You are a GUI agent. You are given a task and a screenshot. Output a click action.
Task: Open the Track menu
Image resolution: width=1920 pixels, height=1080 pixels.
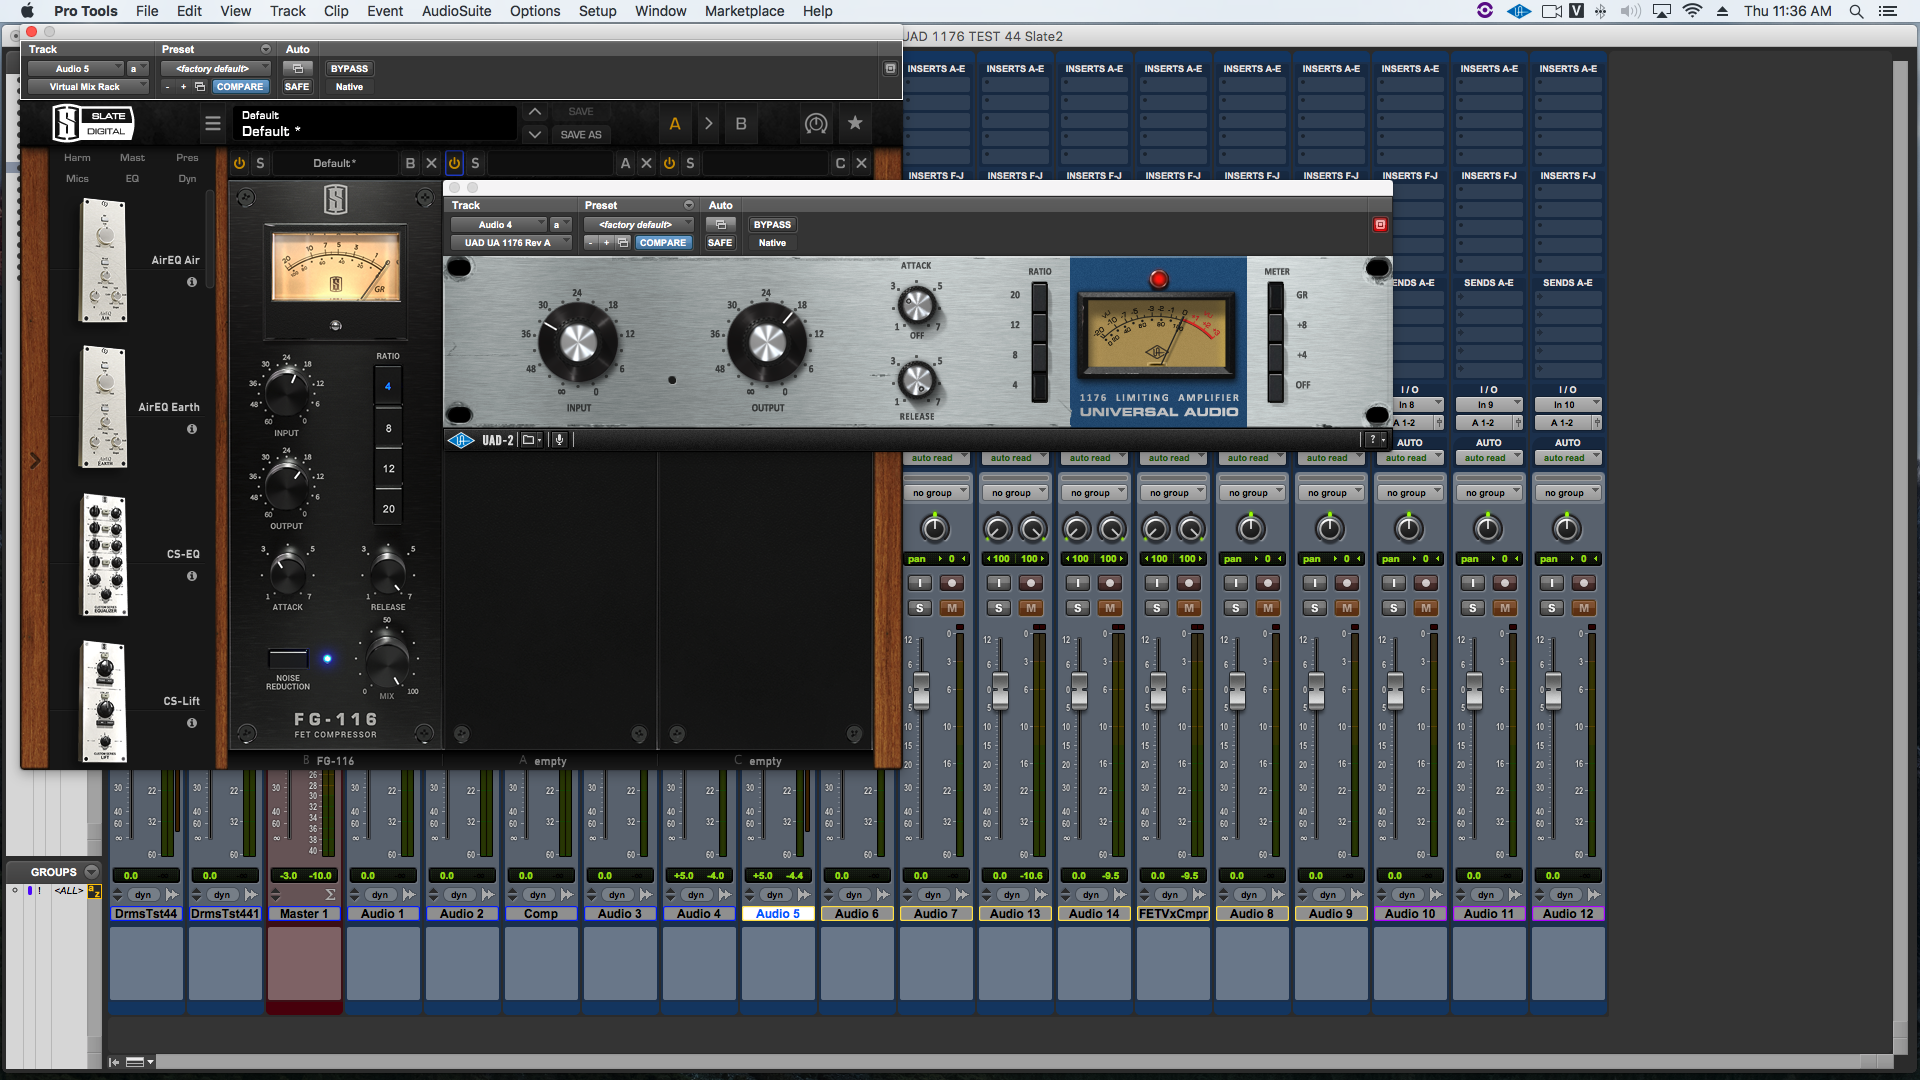[287, 11]
